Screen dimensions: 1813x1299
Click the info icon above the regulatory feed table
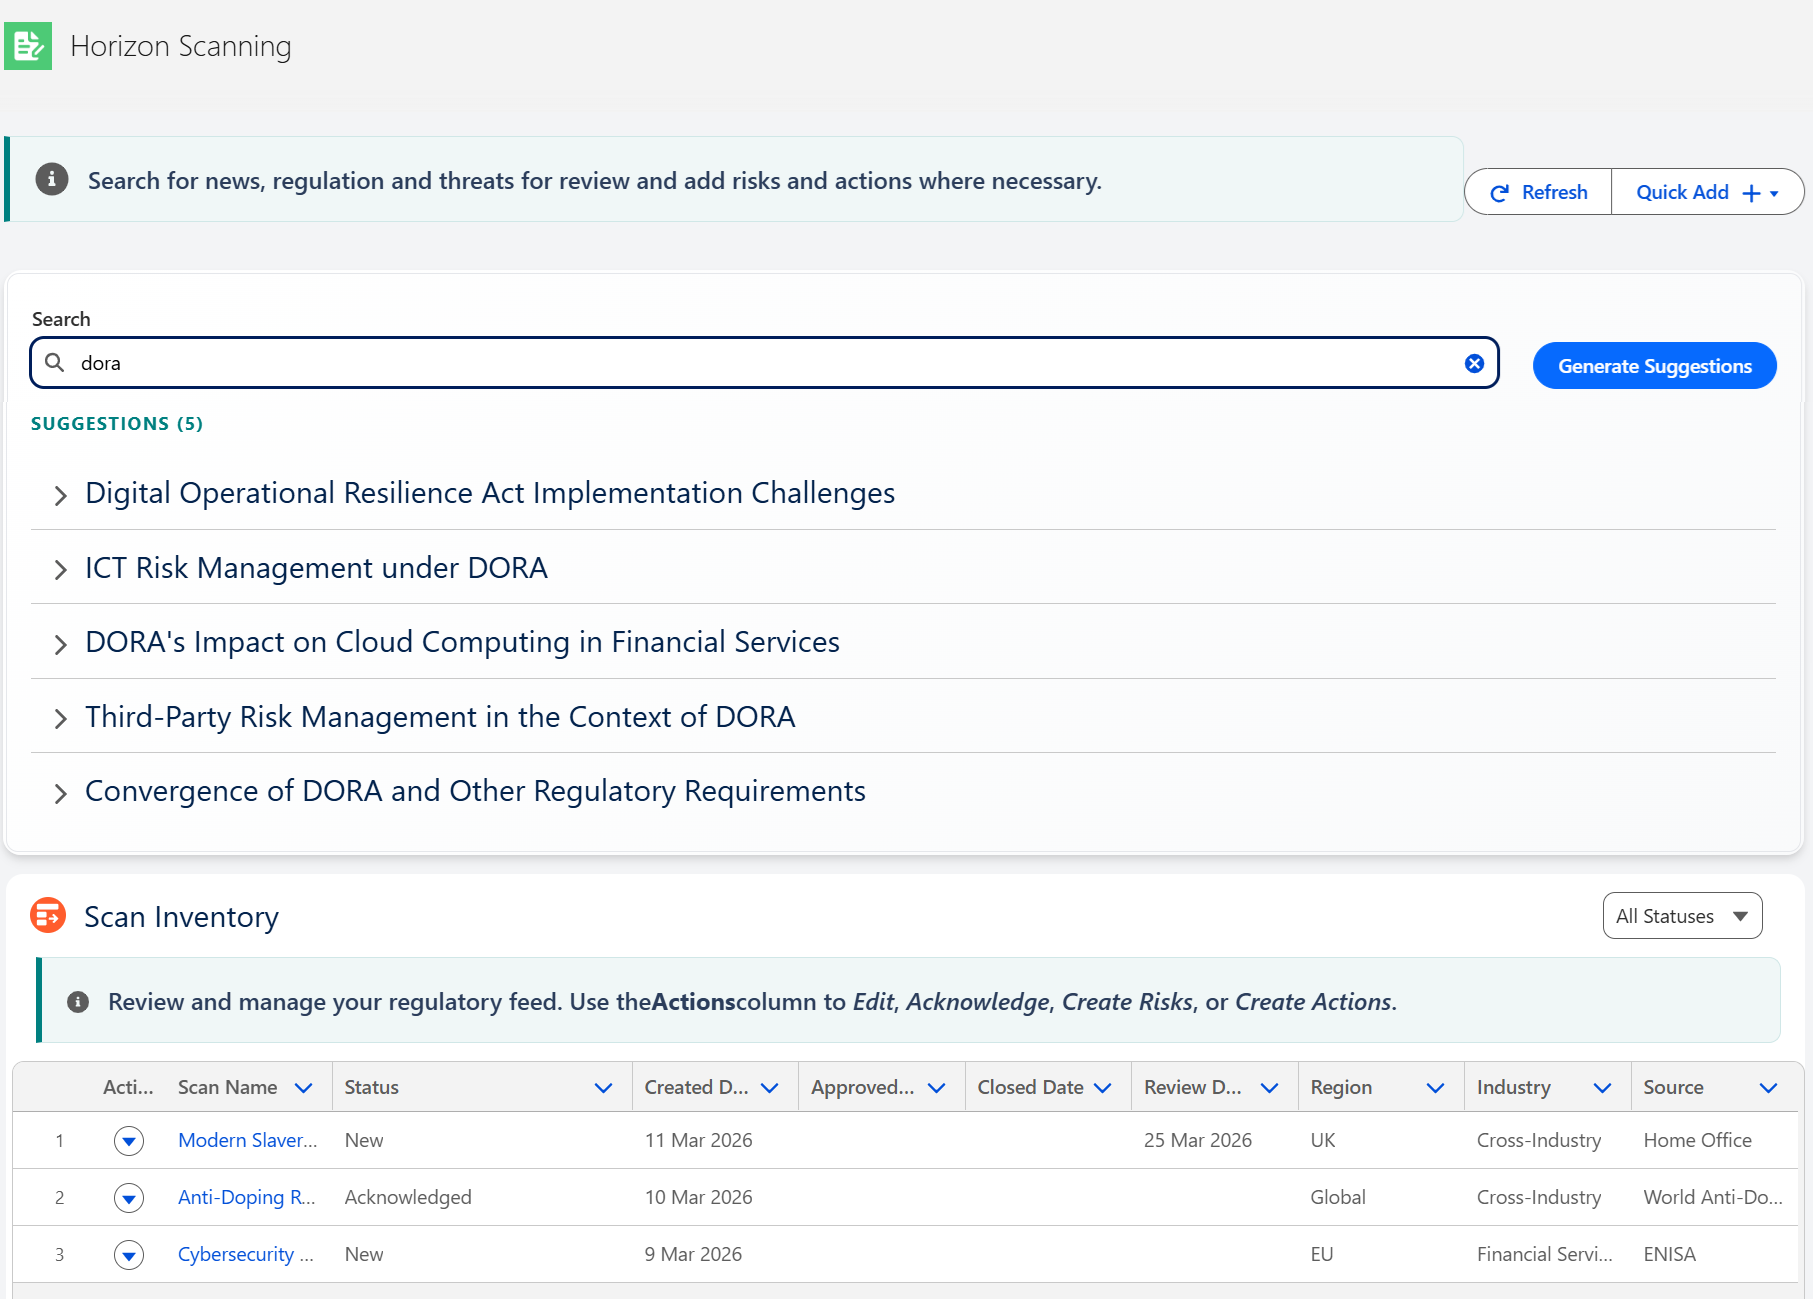[x=78, y=1001]
